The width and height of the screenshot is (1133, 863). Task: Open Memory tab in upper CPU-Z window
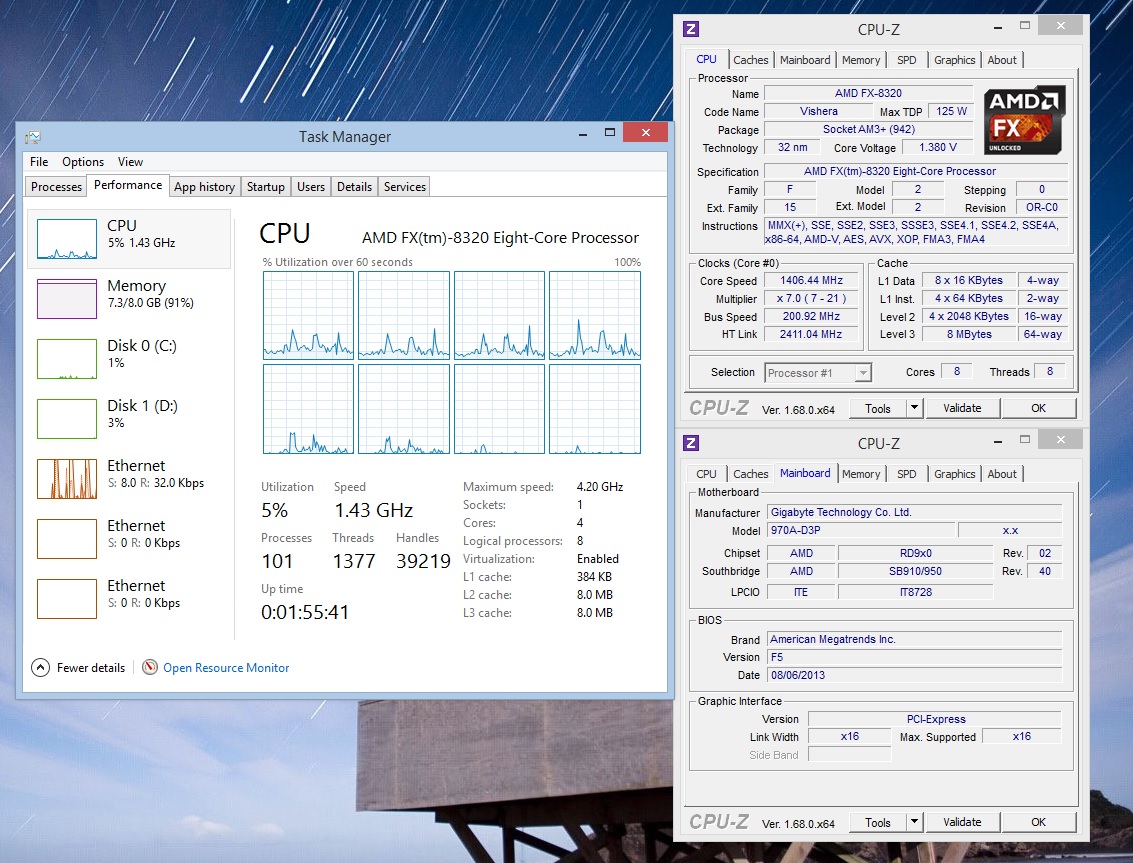point(861,60)
